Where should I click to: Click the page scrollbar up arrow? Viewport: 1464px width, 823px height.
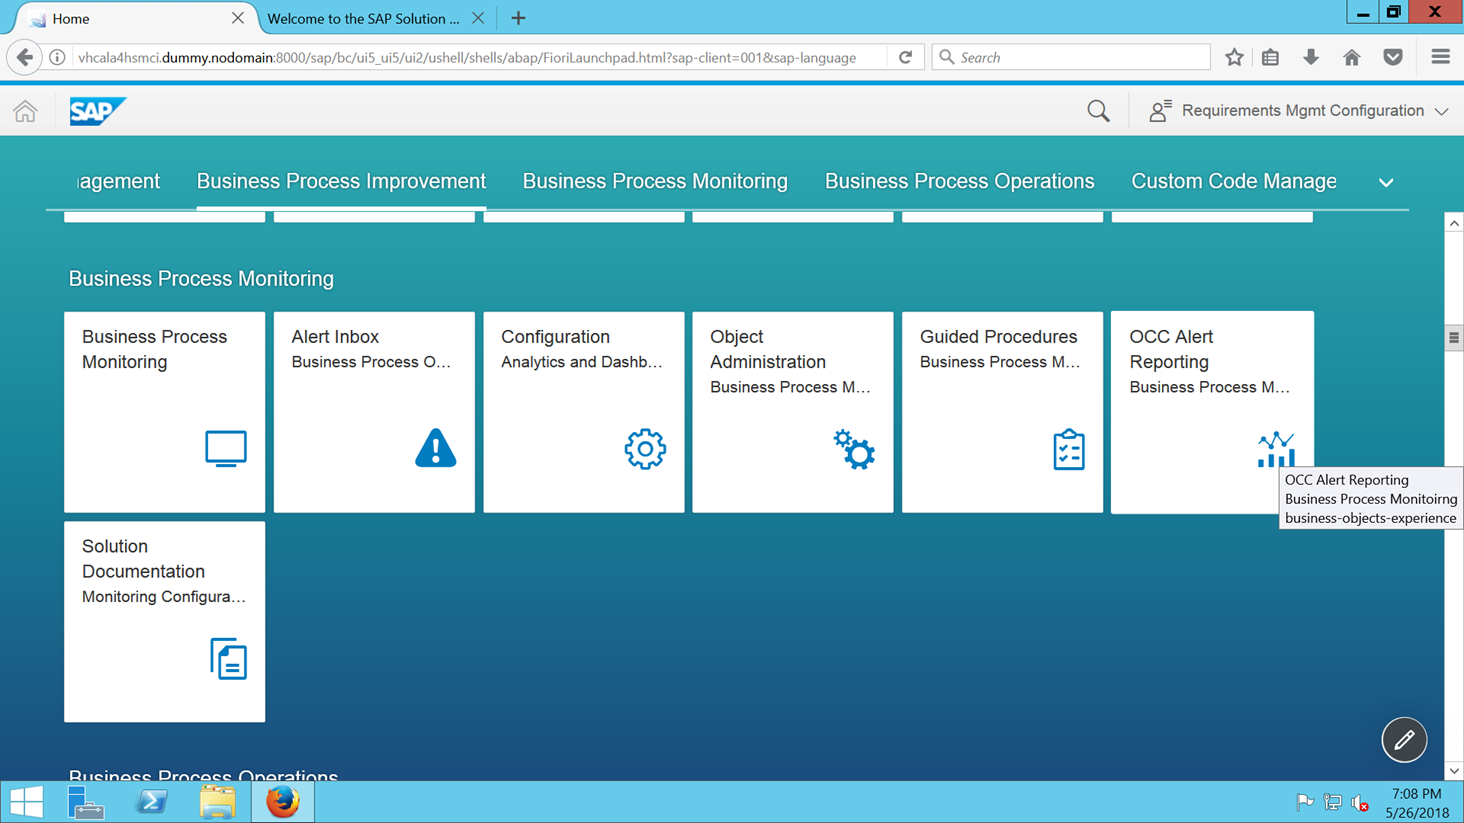click(1454, 223)
